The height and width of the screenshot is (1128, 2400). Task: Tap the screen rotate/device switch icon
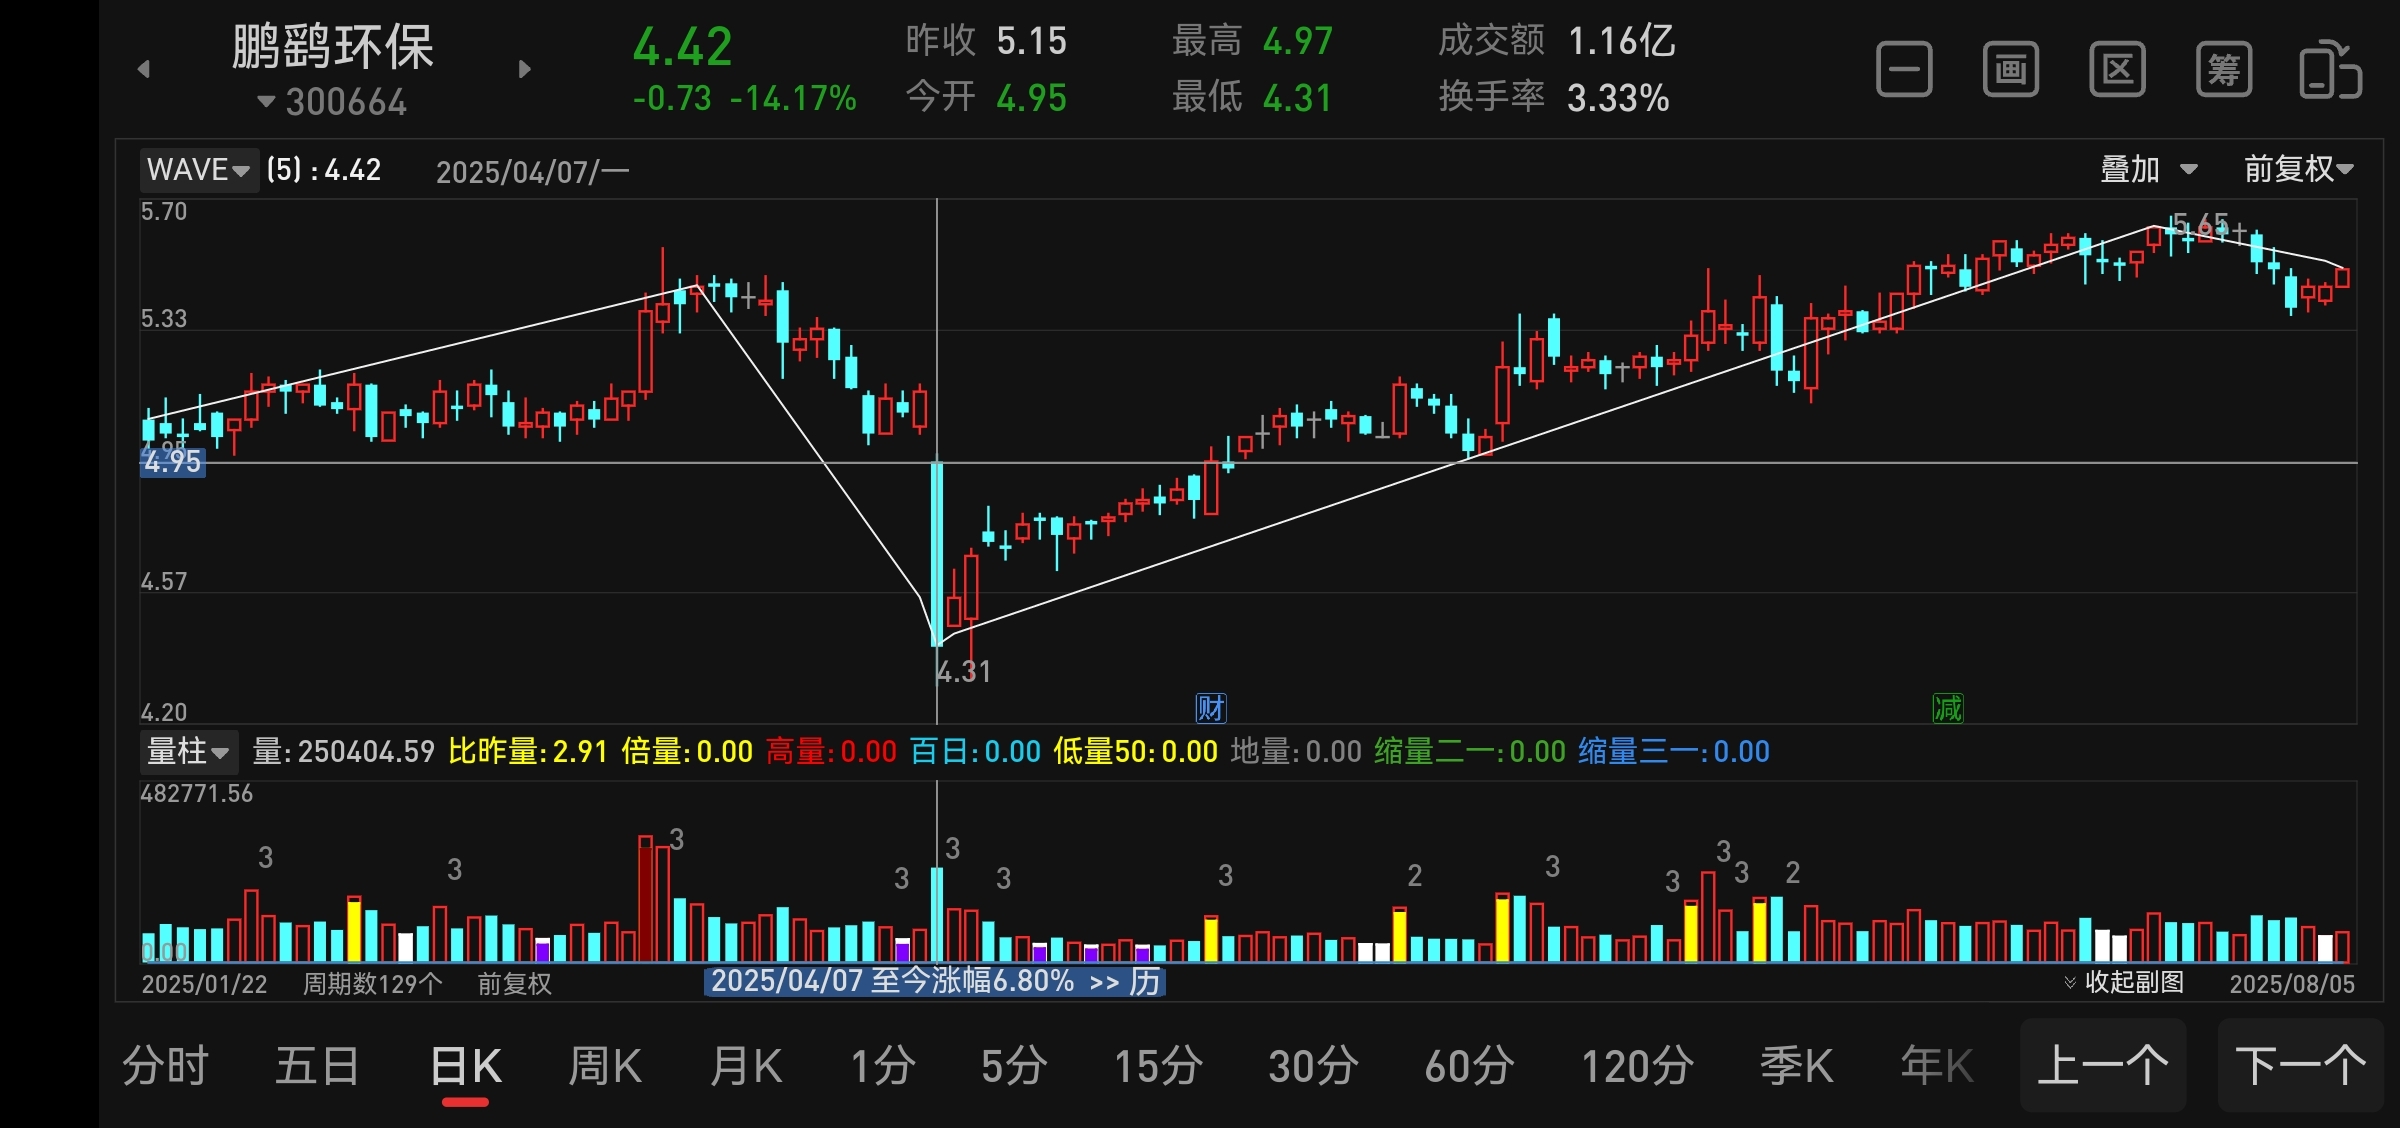(2331, 70)
